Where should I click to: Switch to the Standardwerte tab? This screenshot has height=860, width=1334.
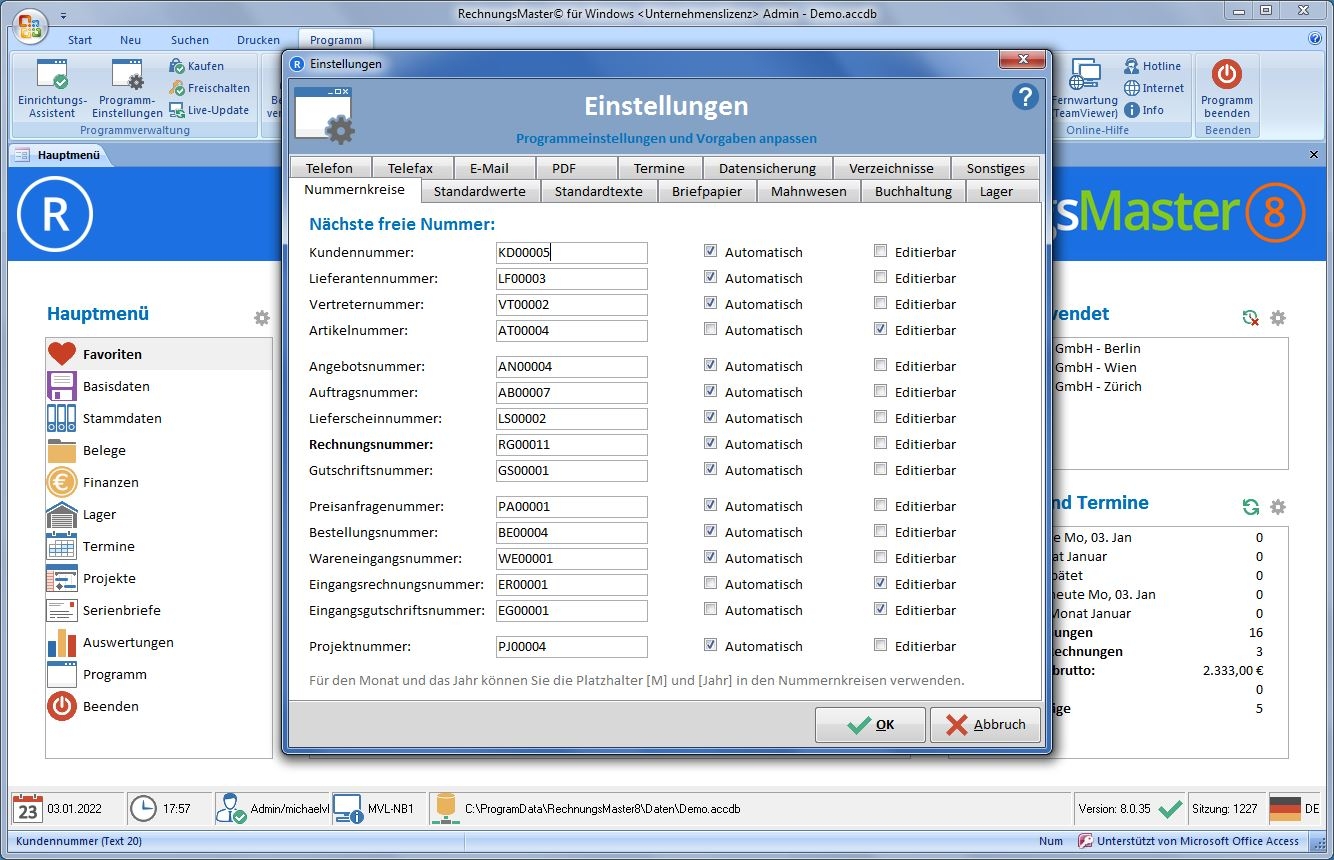pyautogui.click(x=480, y=191)
